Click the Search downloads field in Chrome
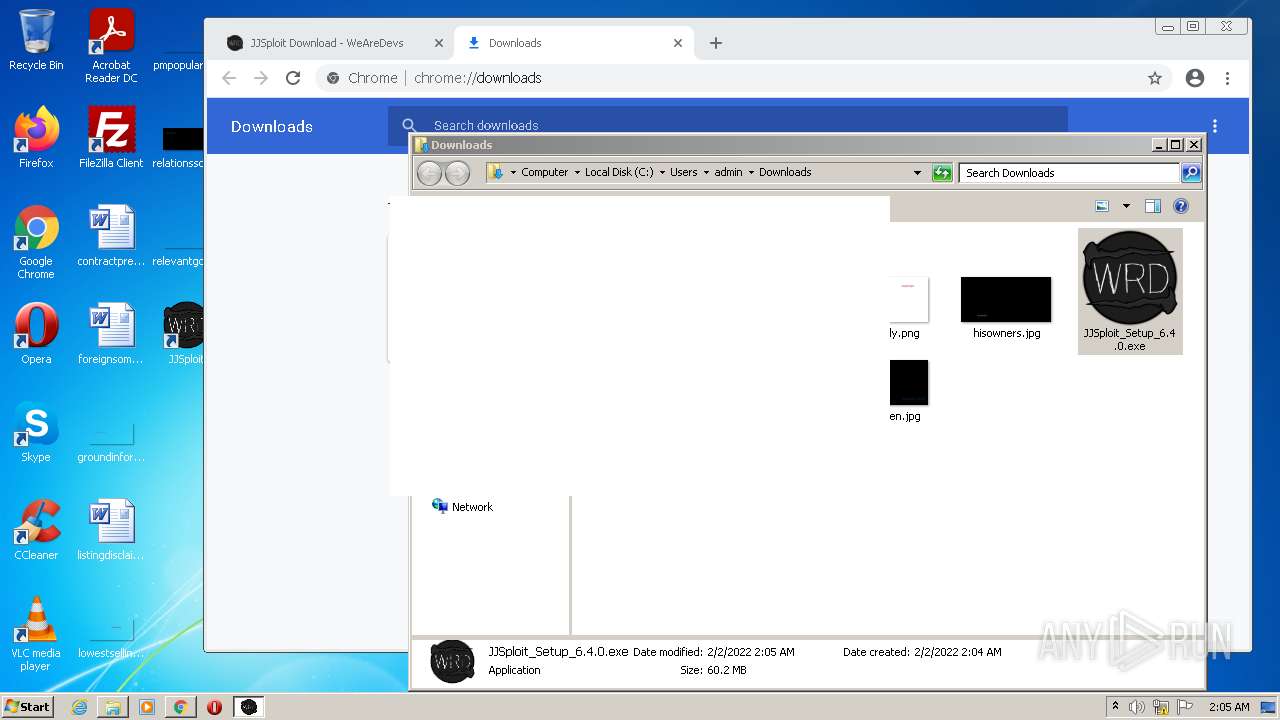The image size is (1280, 720). [x=728, y=125]
